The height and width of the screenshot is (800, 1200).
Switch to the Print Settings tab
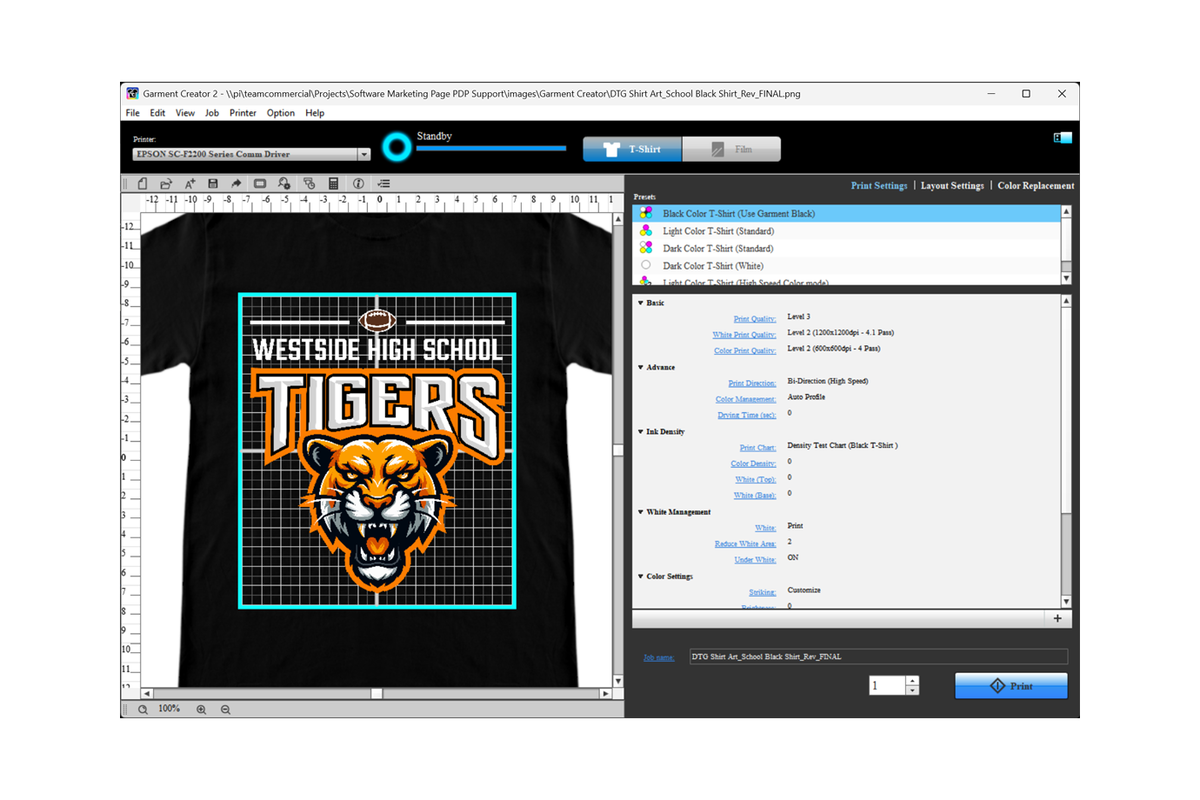coord(879,186)
